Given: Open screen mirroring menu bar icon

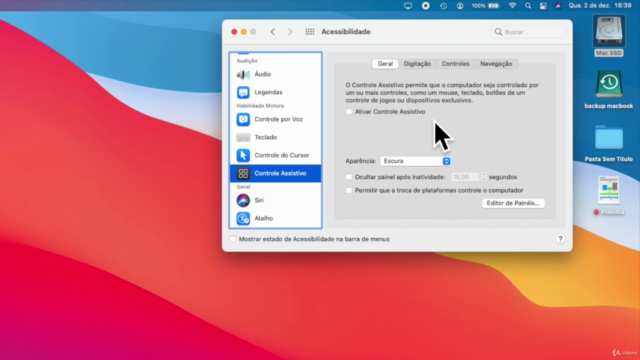Looking at the screenshot, I should (408, 6).
